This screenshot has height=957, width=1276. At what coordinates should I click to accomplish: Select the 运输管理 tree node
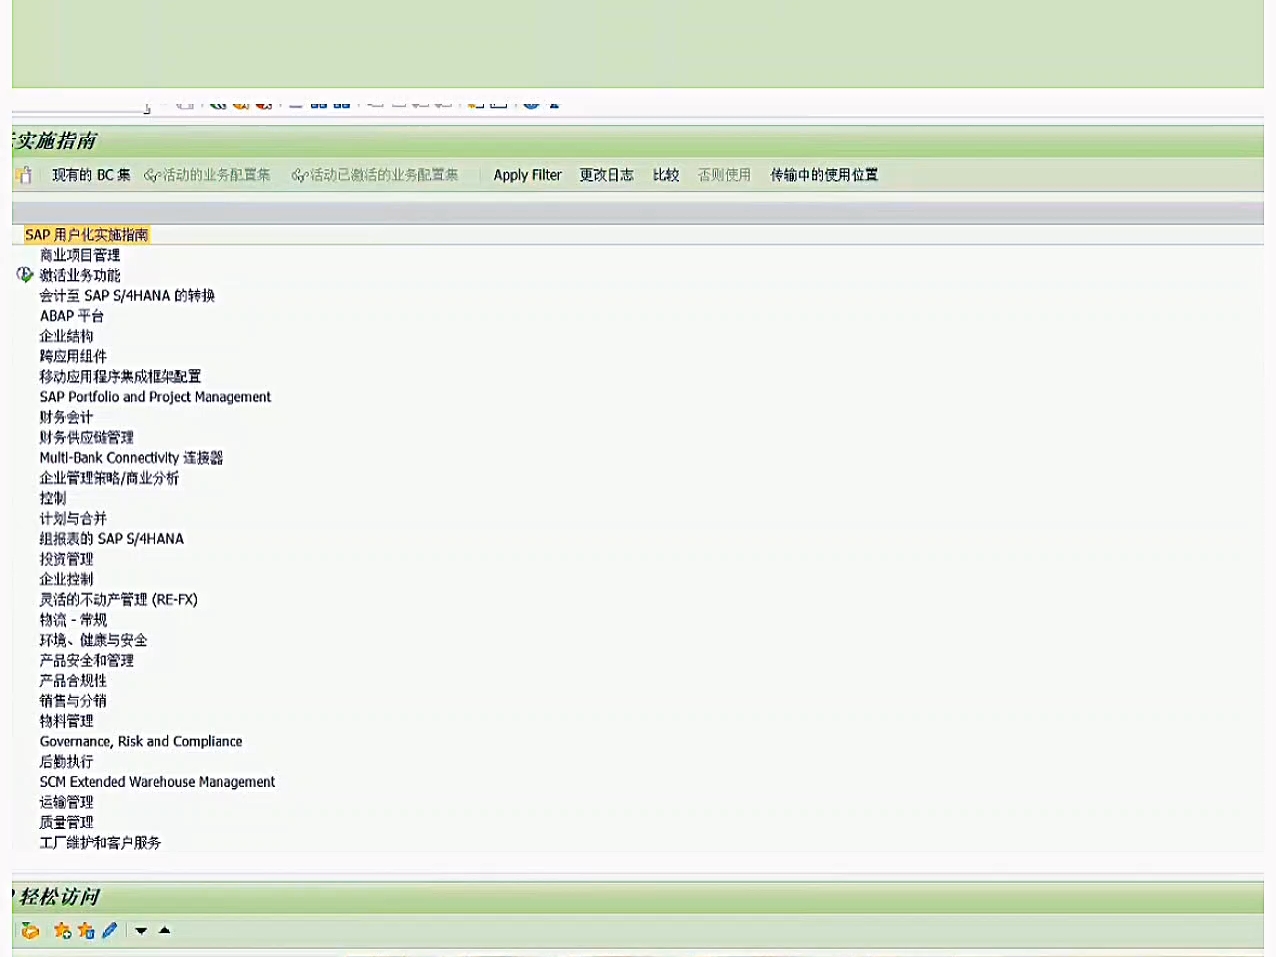pos(66,802)
